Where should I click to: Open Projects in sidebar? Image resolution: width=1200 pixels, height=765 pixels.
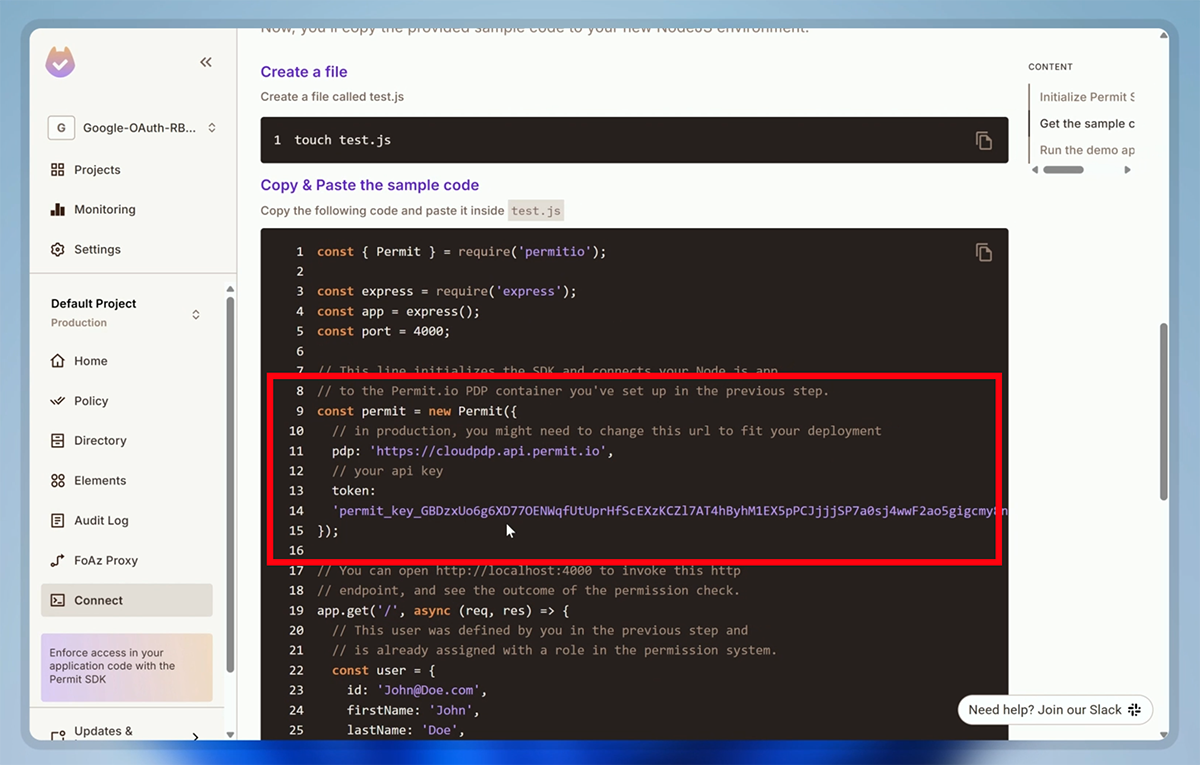point(97,170)
